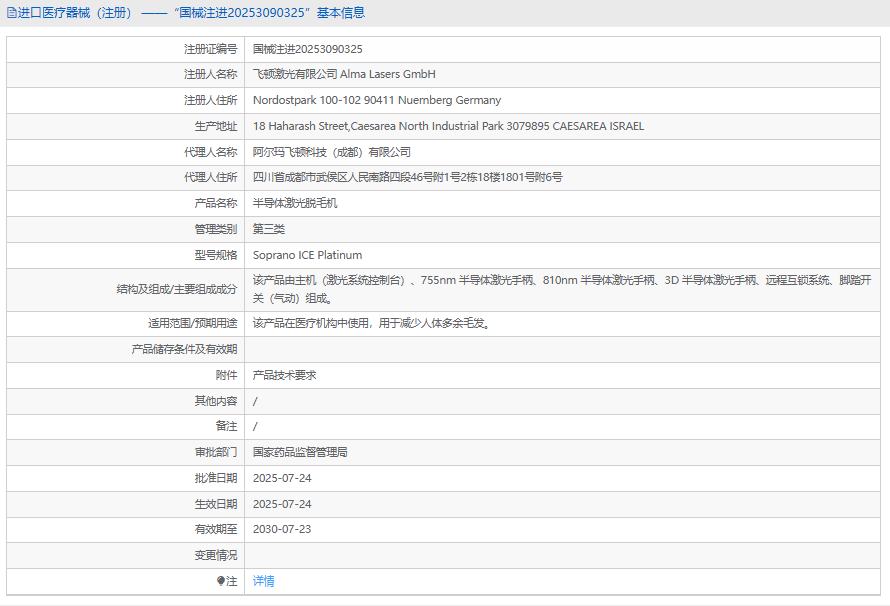Image resolution: width=890 pixels, height=606 pixels.
Task: Click the 产品技术要求 attachment text
Action: 284,375
